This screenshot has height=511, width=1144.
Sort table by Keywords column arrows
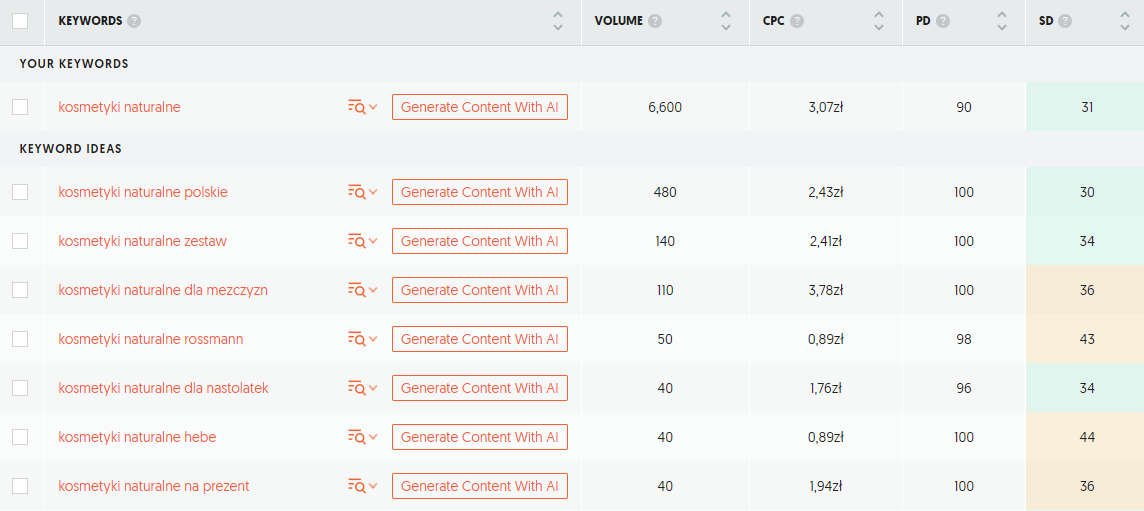pyautogui.click(x=558, y=21)
